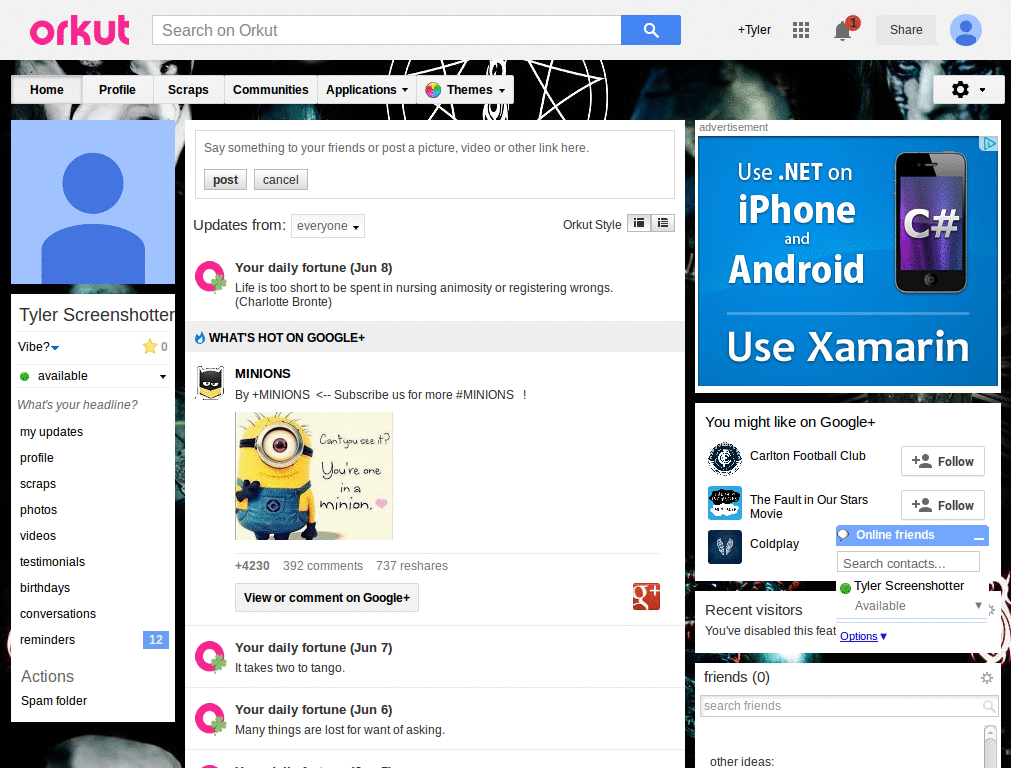Viewport: 1024px width, 768px height.
Task: Click the Jun 8 daily fortune icon
Action: [x=211, y=277]
